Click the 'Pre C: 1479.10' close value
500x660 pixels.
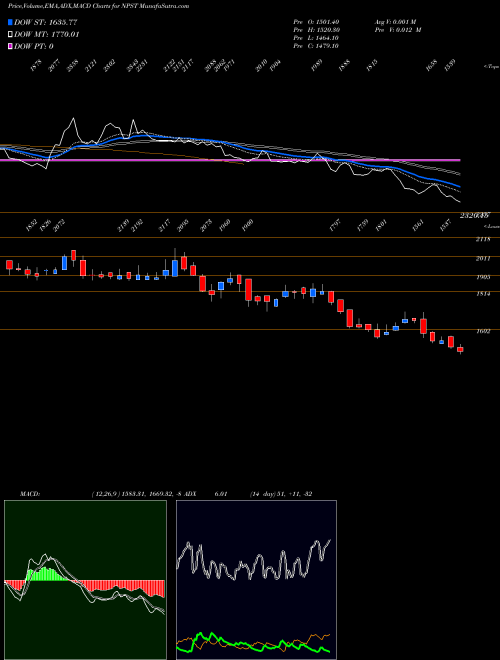point(316,46)
